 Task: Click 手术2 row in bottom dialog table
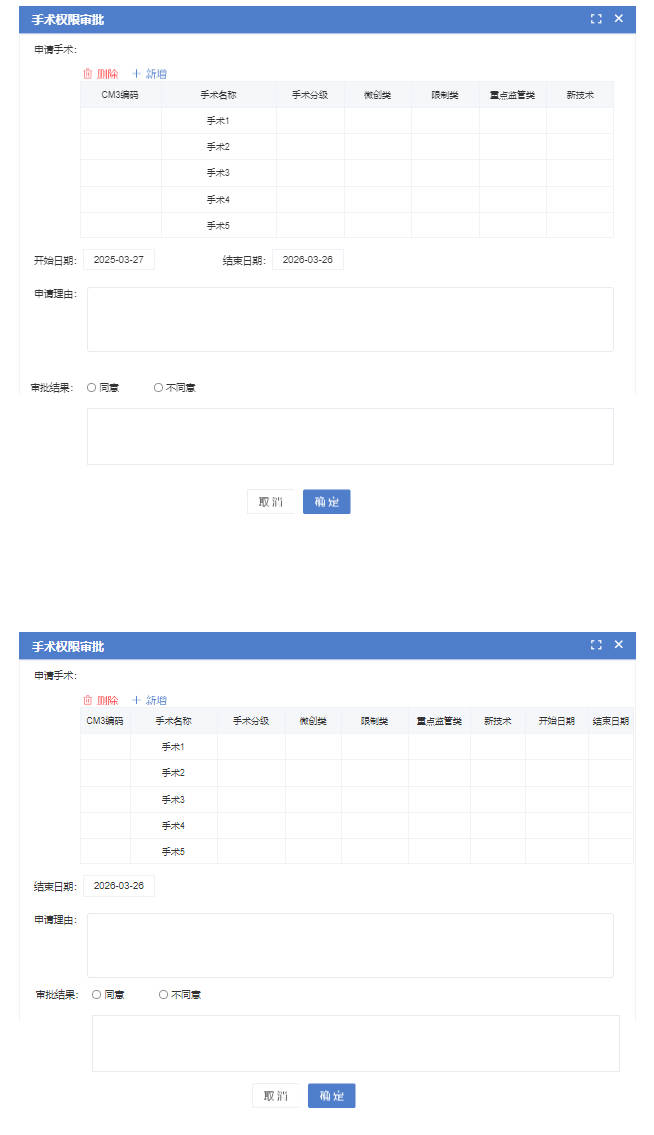pos(357,773)
